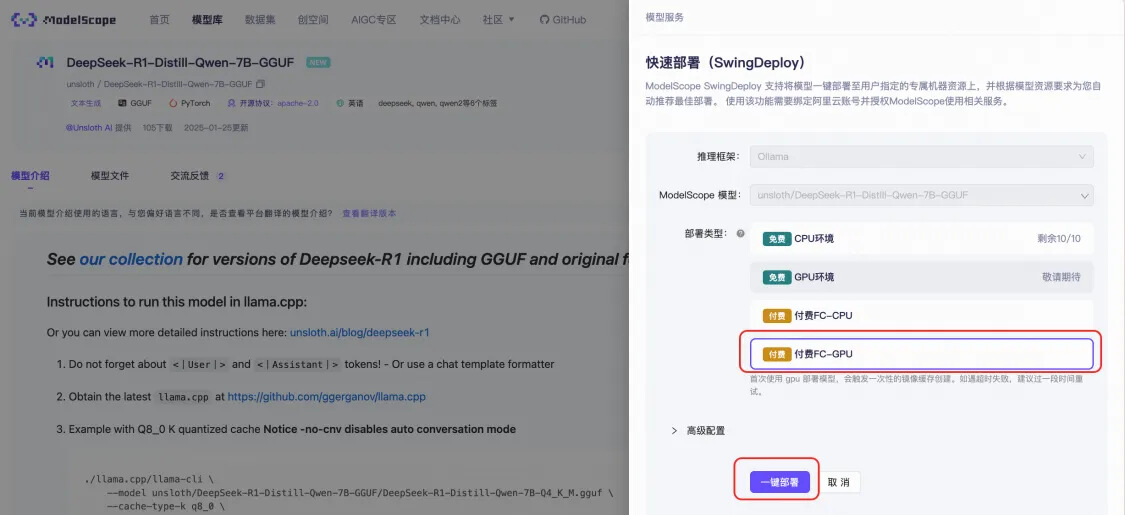Image resolution: width=1125 pixels, height=515 pixels.
Task: Click the NEW badge beside the model title
Action: click(319, 62)
